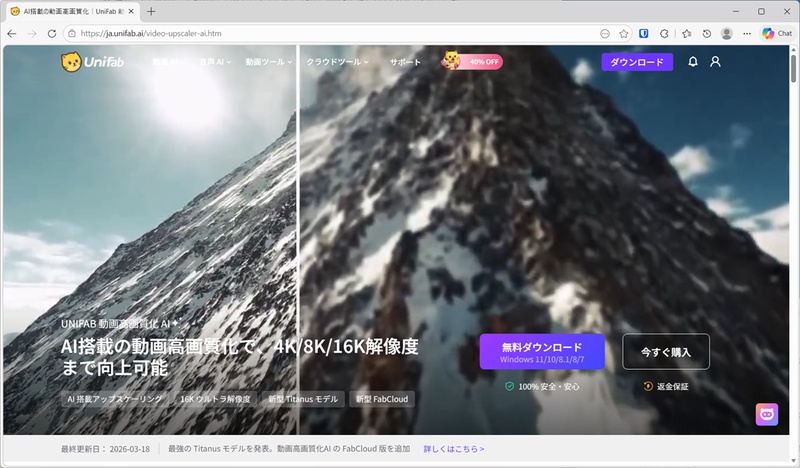Click the 今すぐ購入 button
800x468 pixels.
click(666, 352)
